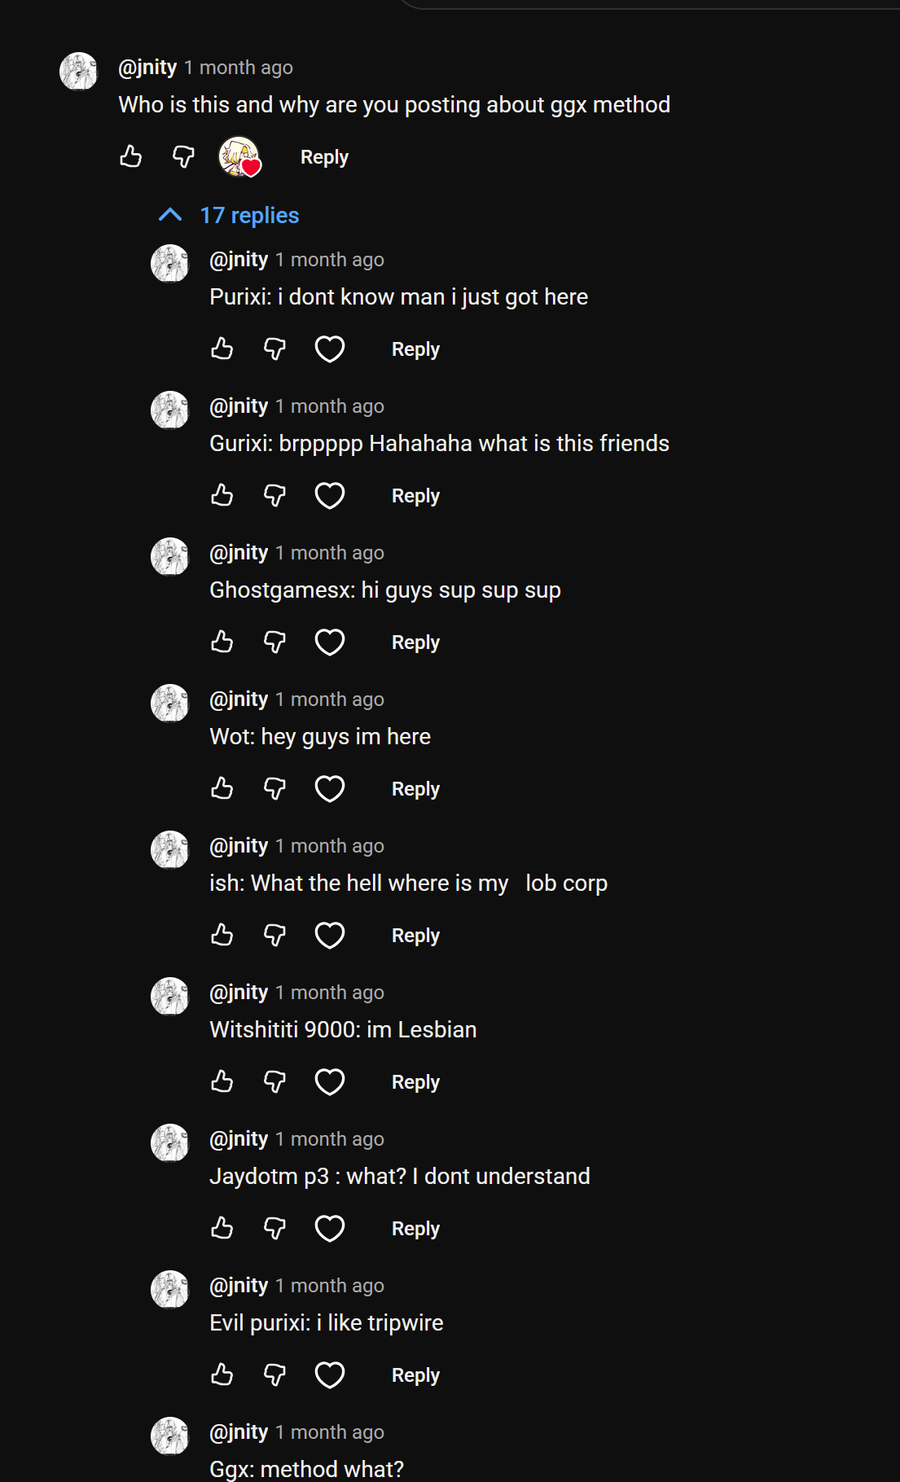Heart the Jaydotm p3 reply
Image resolution: width=900 pixels, height=1482 pixels.
pos(330,1228)
